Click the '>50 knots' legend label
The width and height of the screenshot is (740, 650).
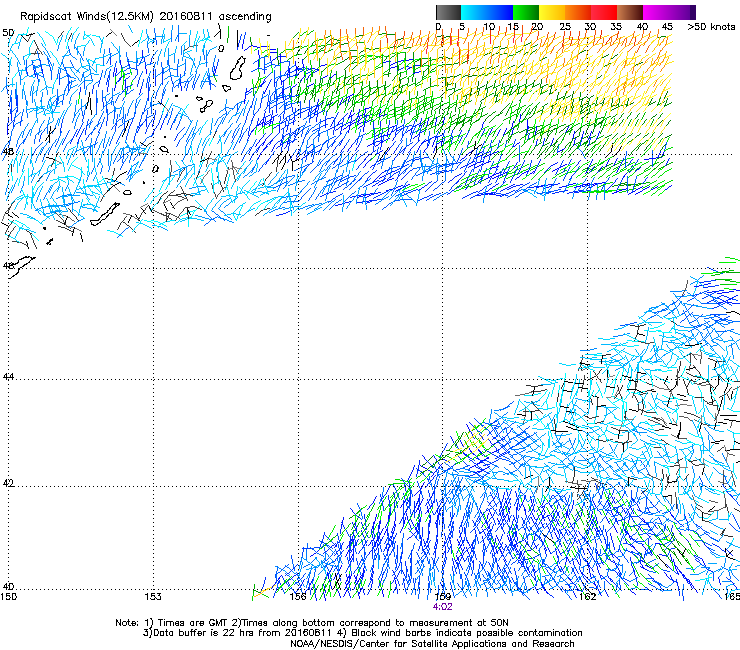coord(711,27)
